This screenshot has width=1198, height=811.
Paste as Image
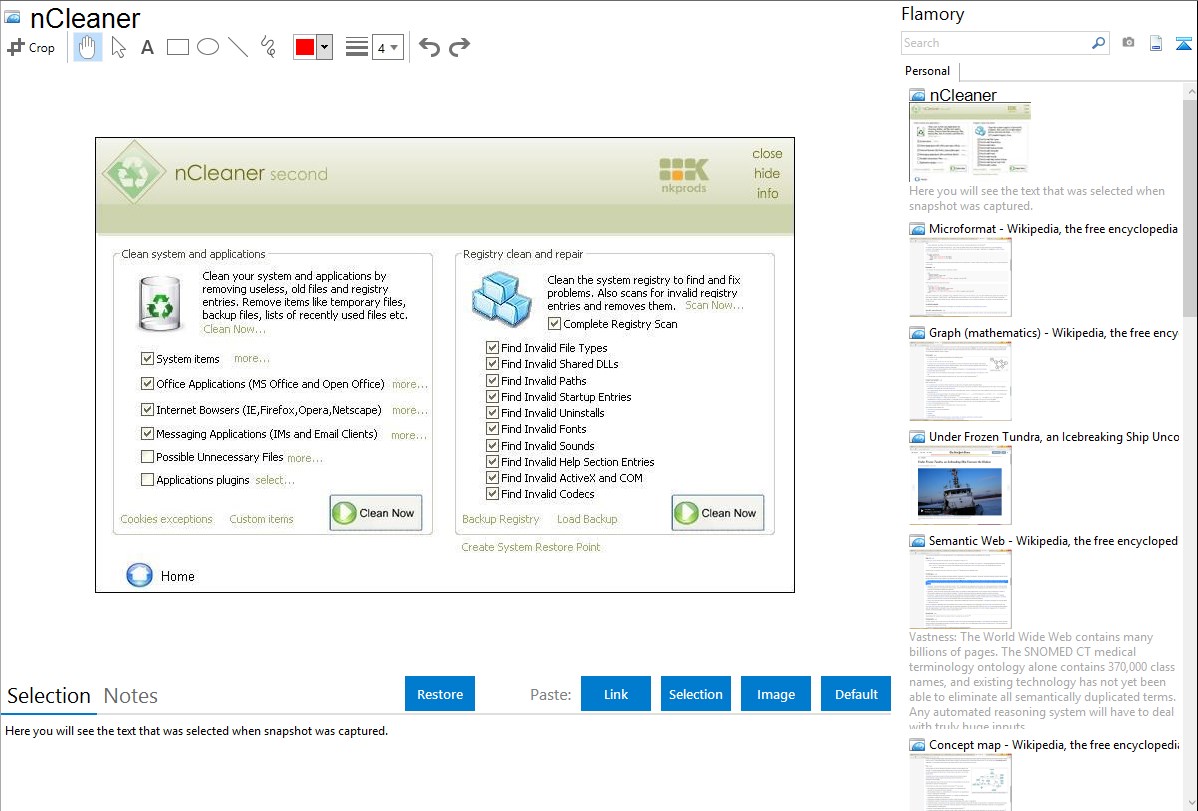(x=776, y=694)
